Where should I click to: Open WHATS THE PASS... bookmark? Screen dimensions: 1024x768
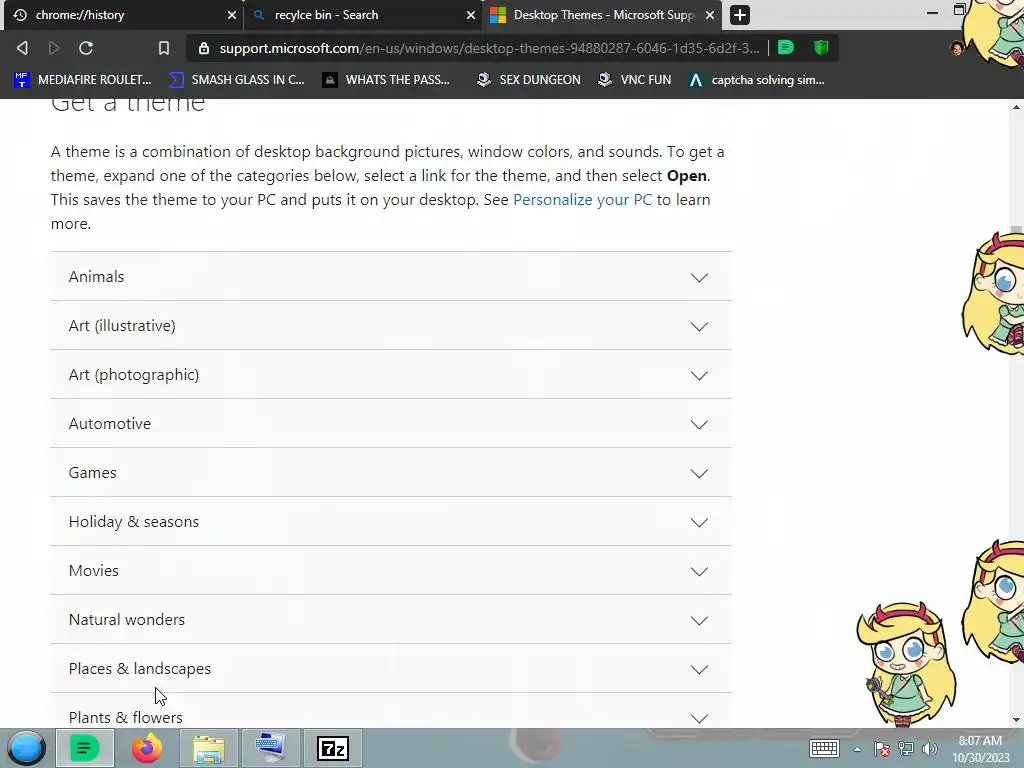(386, 80)
